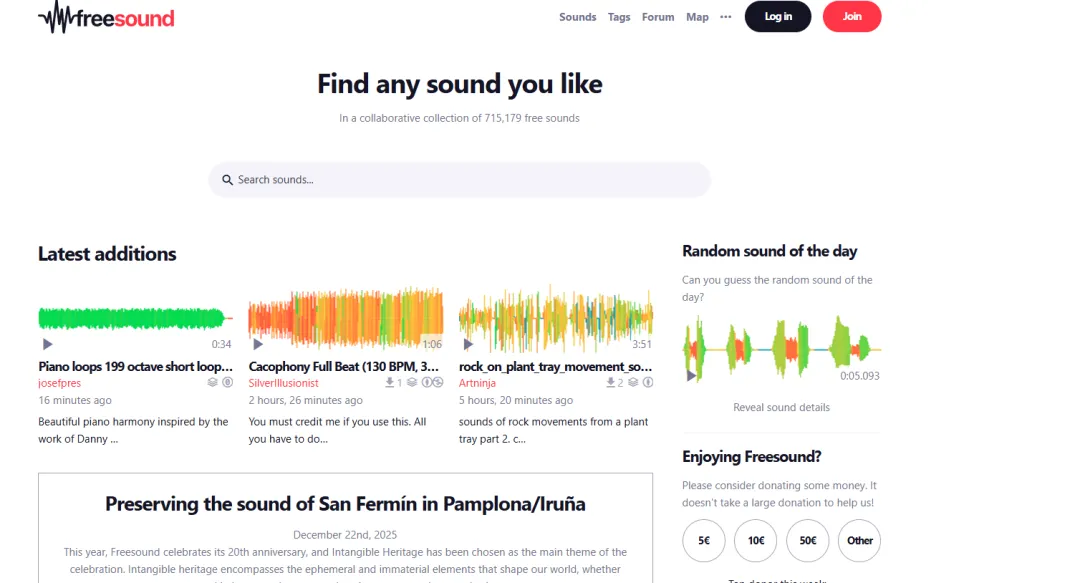
Task: Open the Forum menu item
Action: (x=658, y=17)
